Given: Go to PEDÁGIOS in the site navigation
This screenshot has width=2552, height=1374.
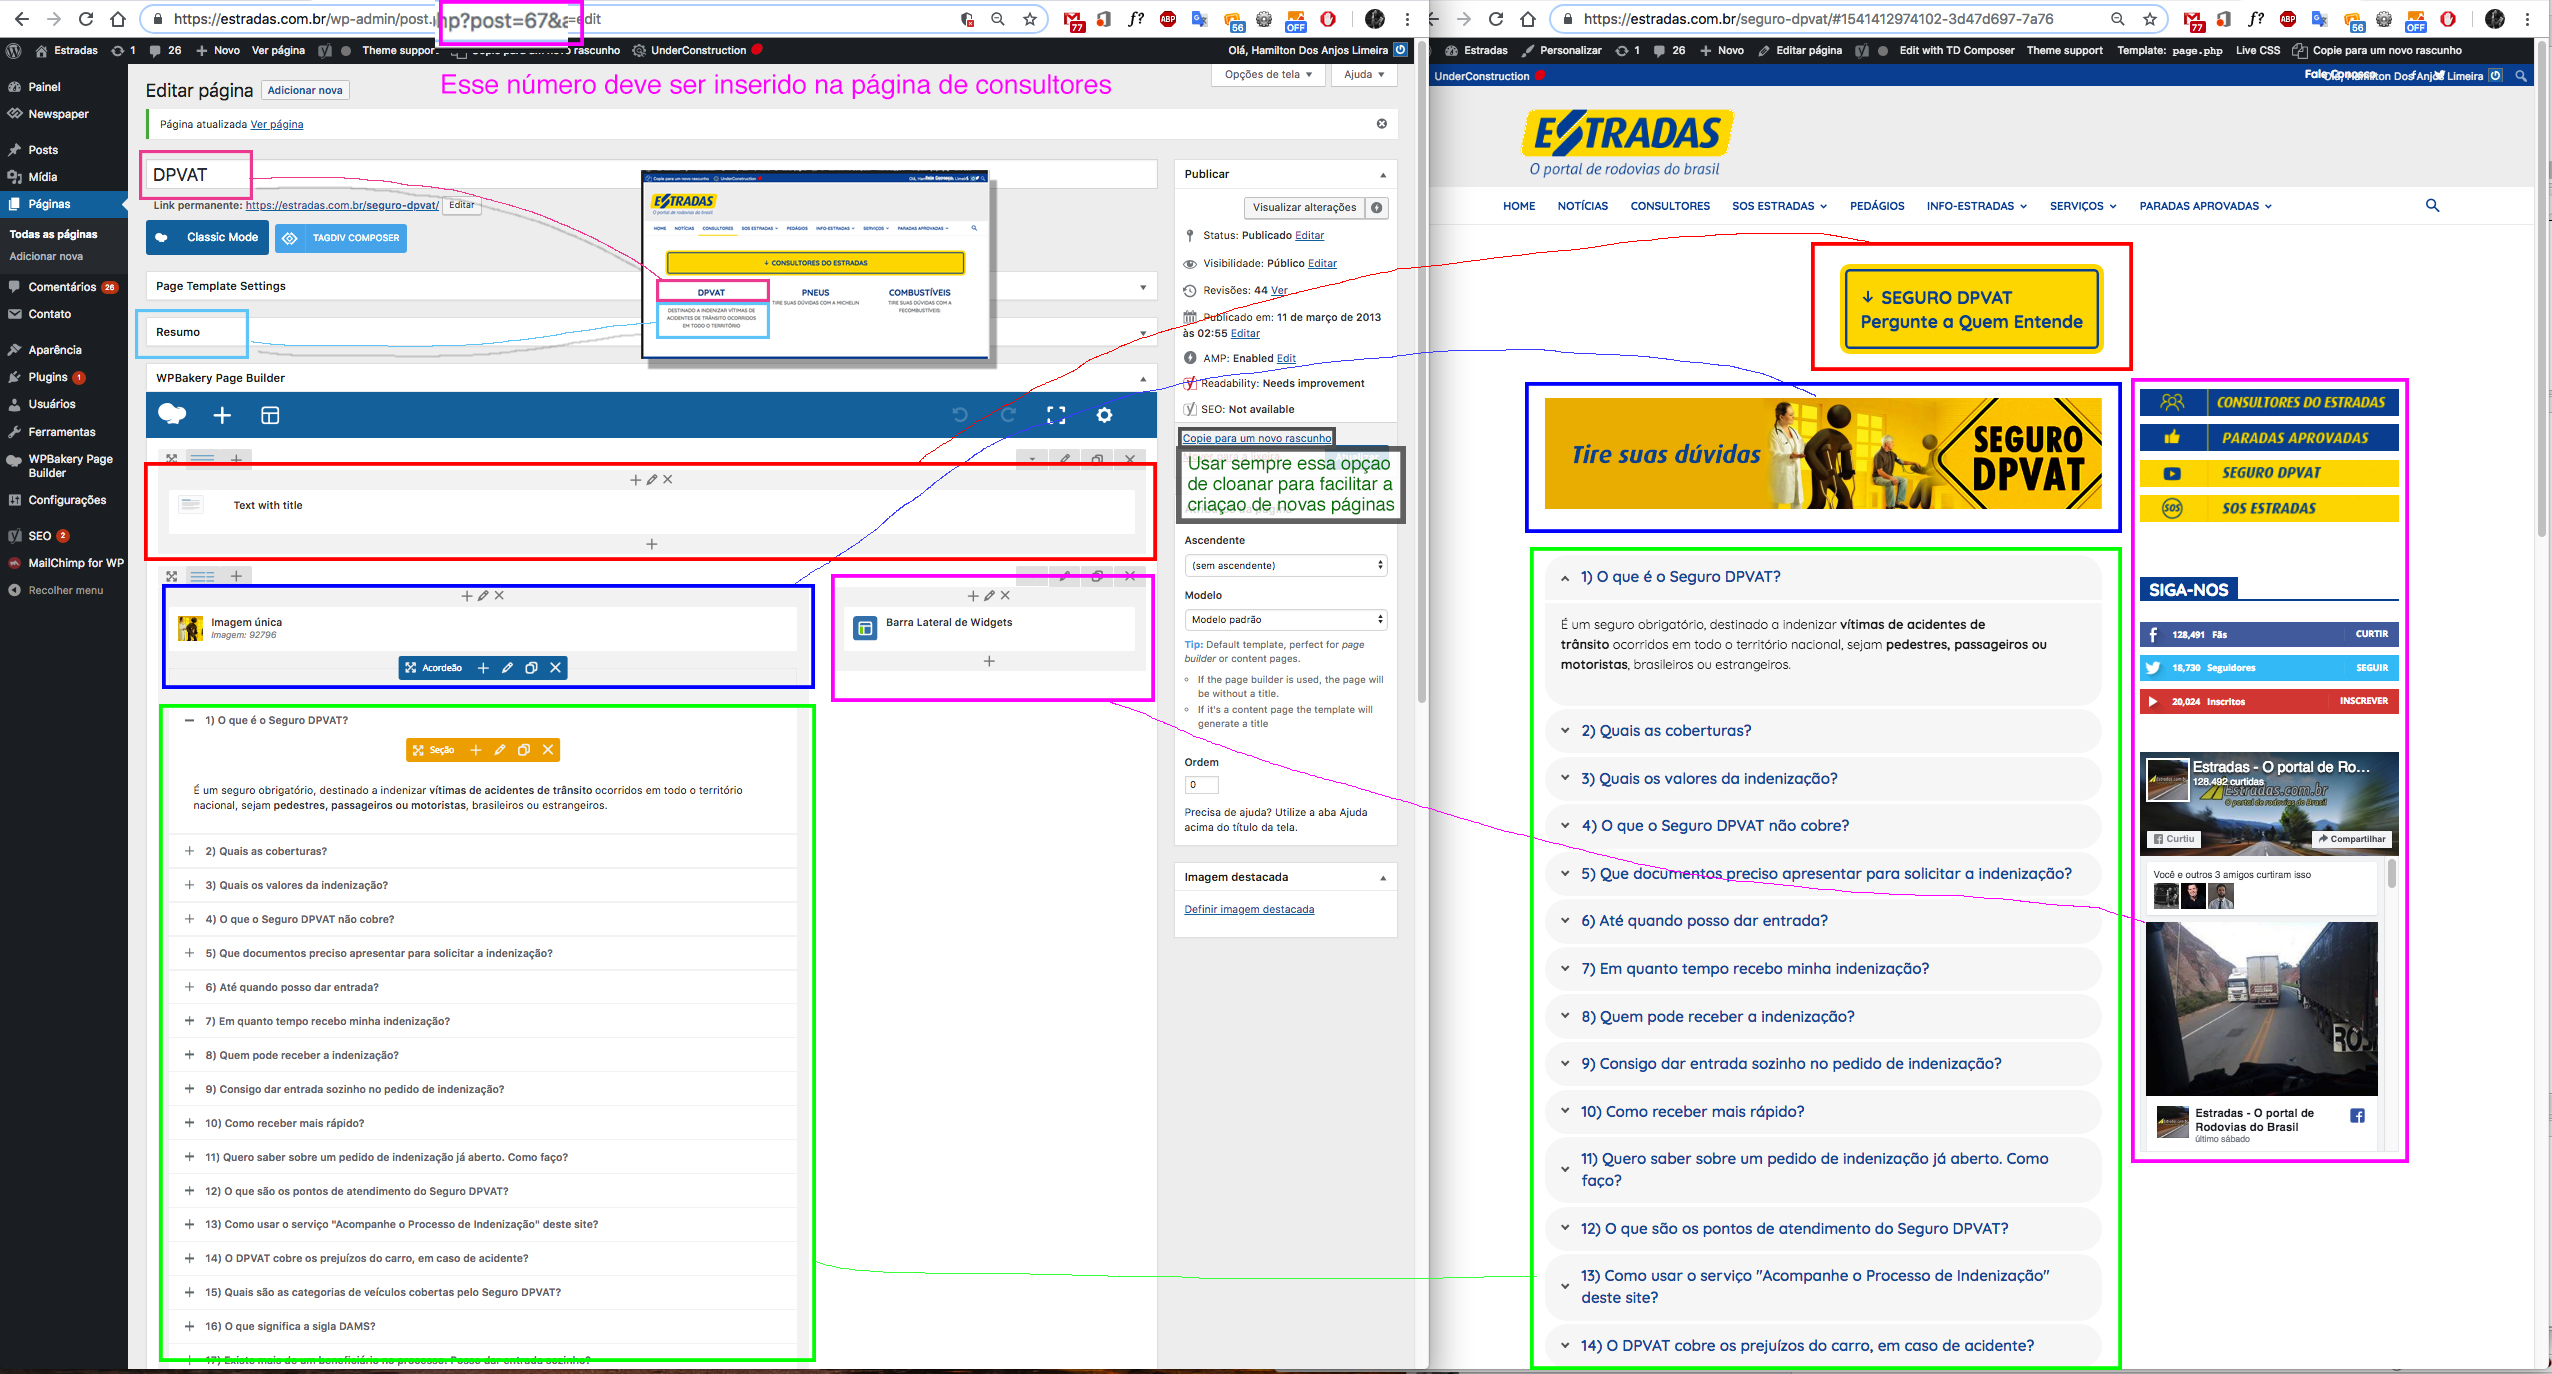Looking at the screenshot, I should click(1877, 206).
